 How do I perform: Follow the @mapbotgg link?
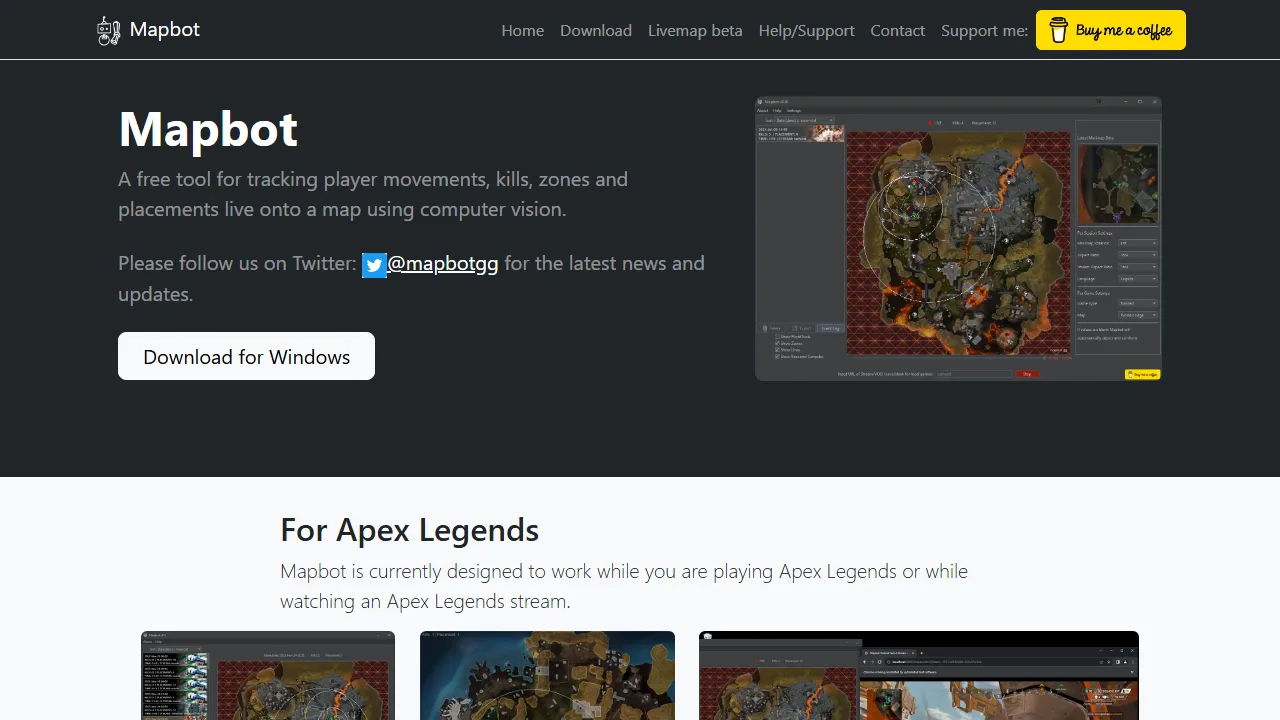(443, 263)
